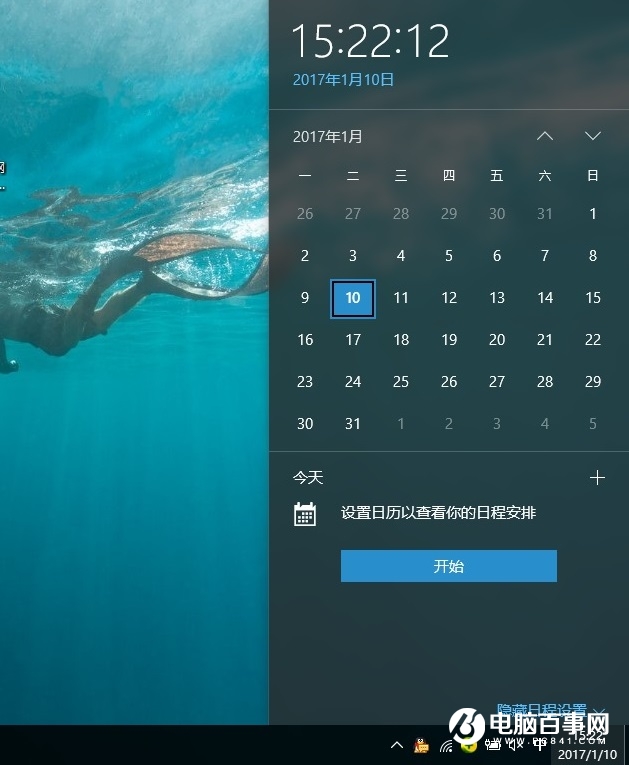
Task: Click the muted volume tray icon
Action: coord(516,745)
